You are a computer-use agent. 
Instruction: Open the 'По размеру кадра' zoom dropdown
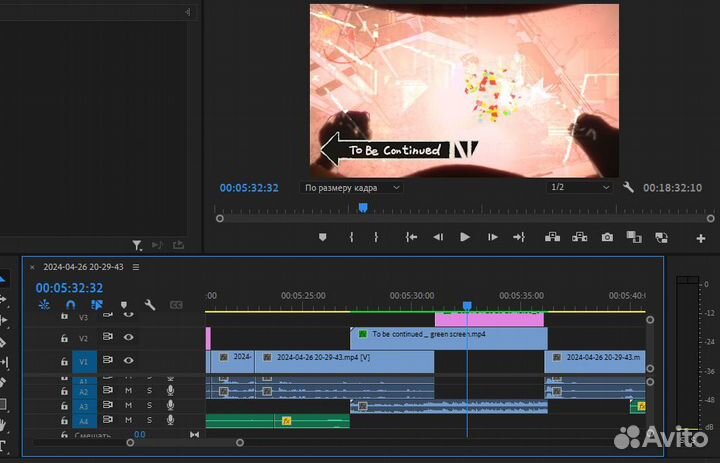click(x=352, y=187)
